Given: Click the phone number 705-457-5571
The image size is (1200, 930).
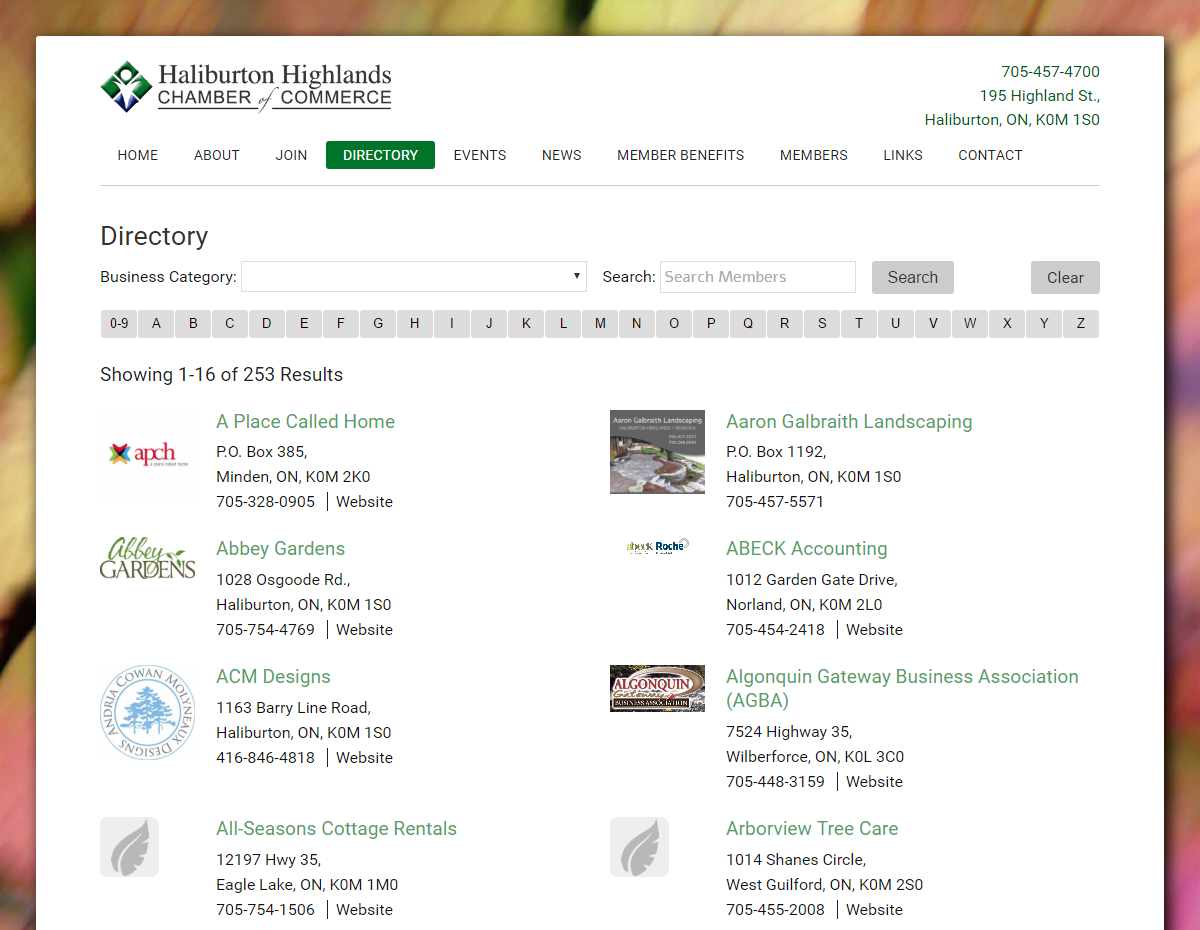Looking at the screenshot, I should 775,502.
